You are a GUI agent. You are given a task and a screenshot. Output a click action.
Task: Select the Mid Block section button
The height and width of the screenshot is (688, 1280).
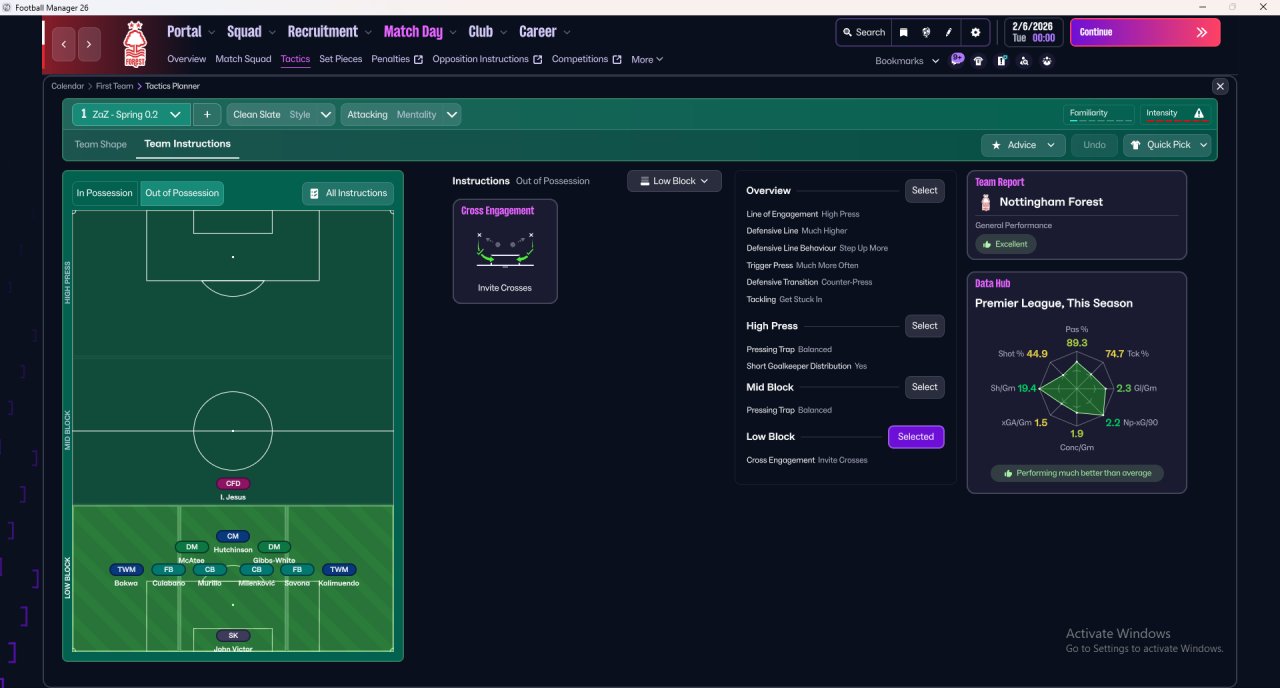925,387
